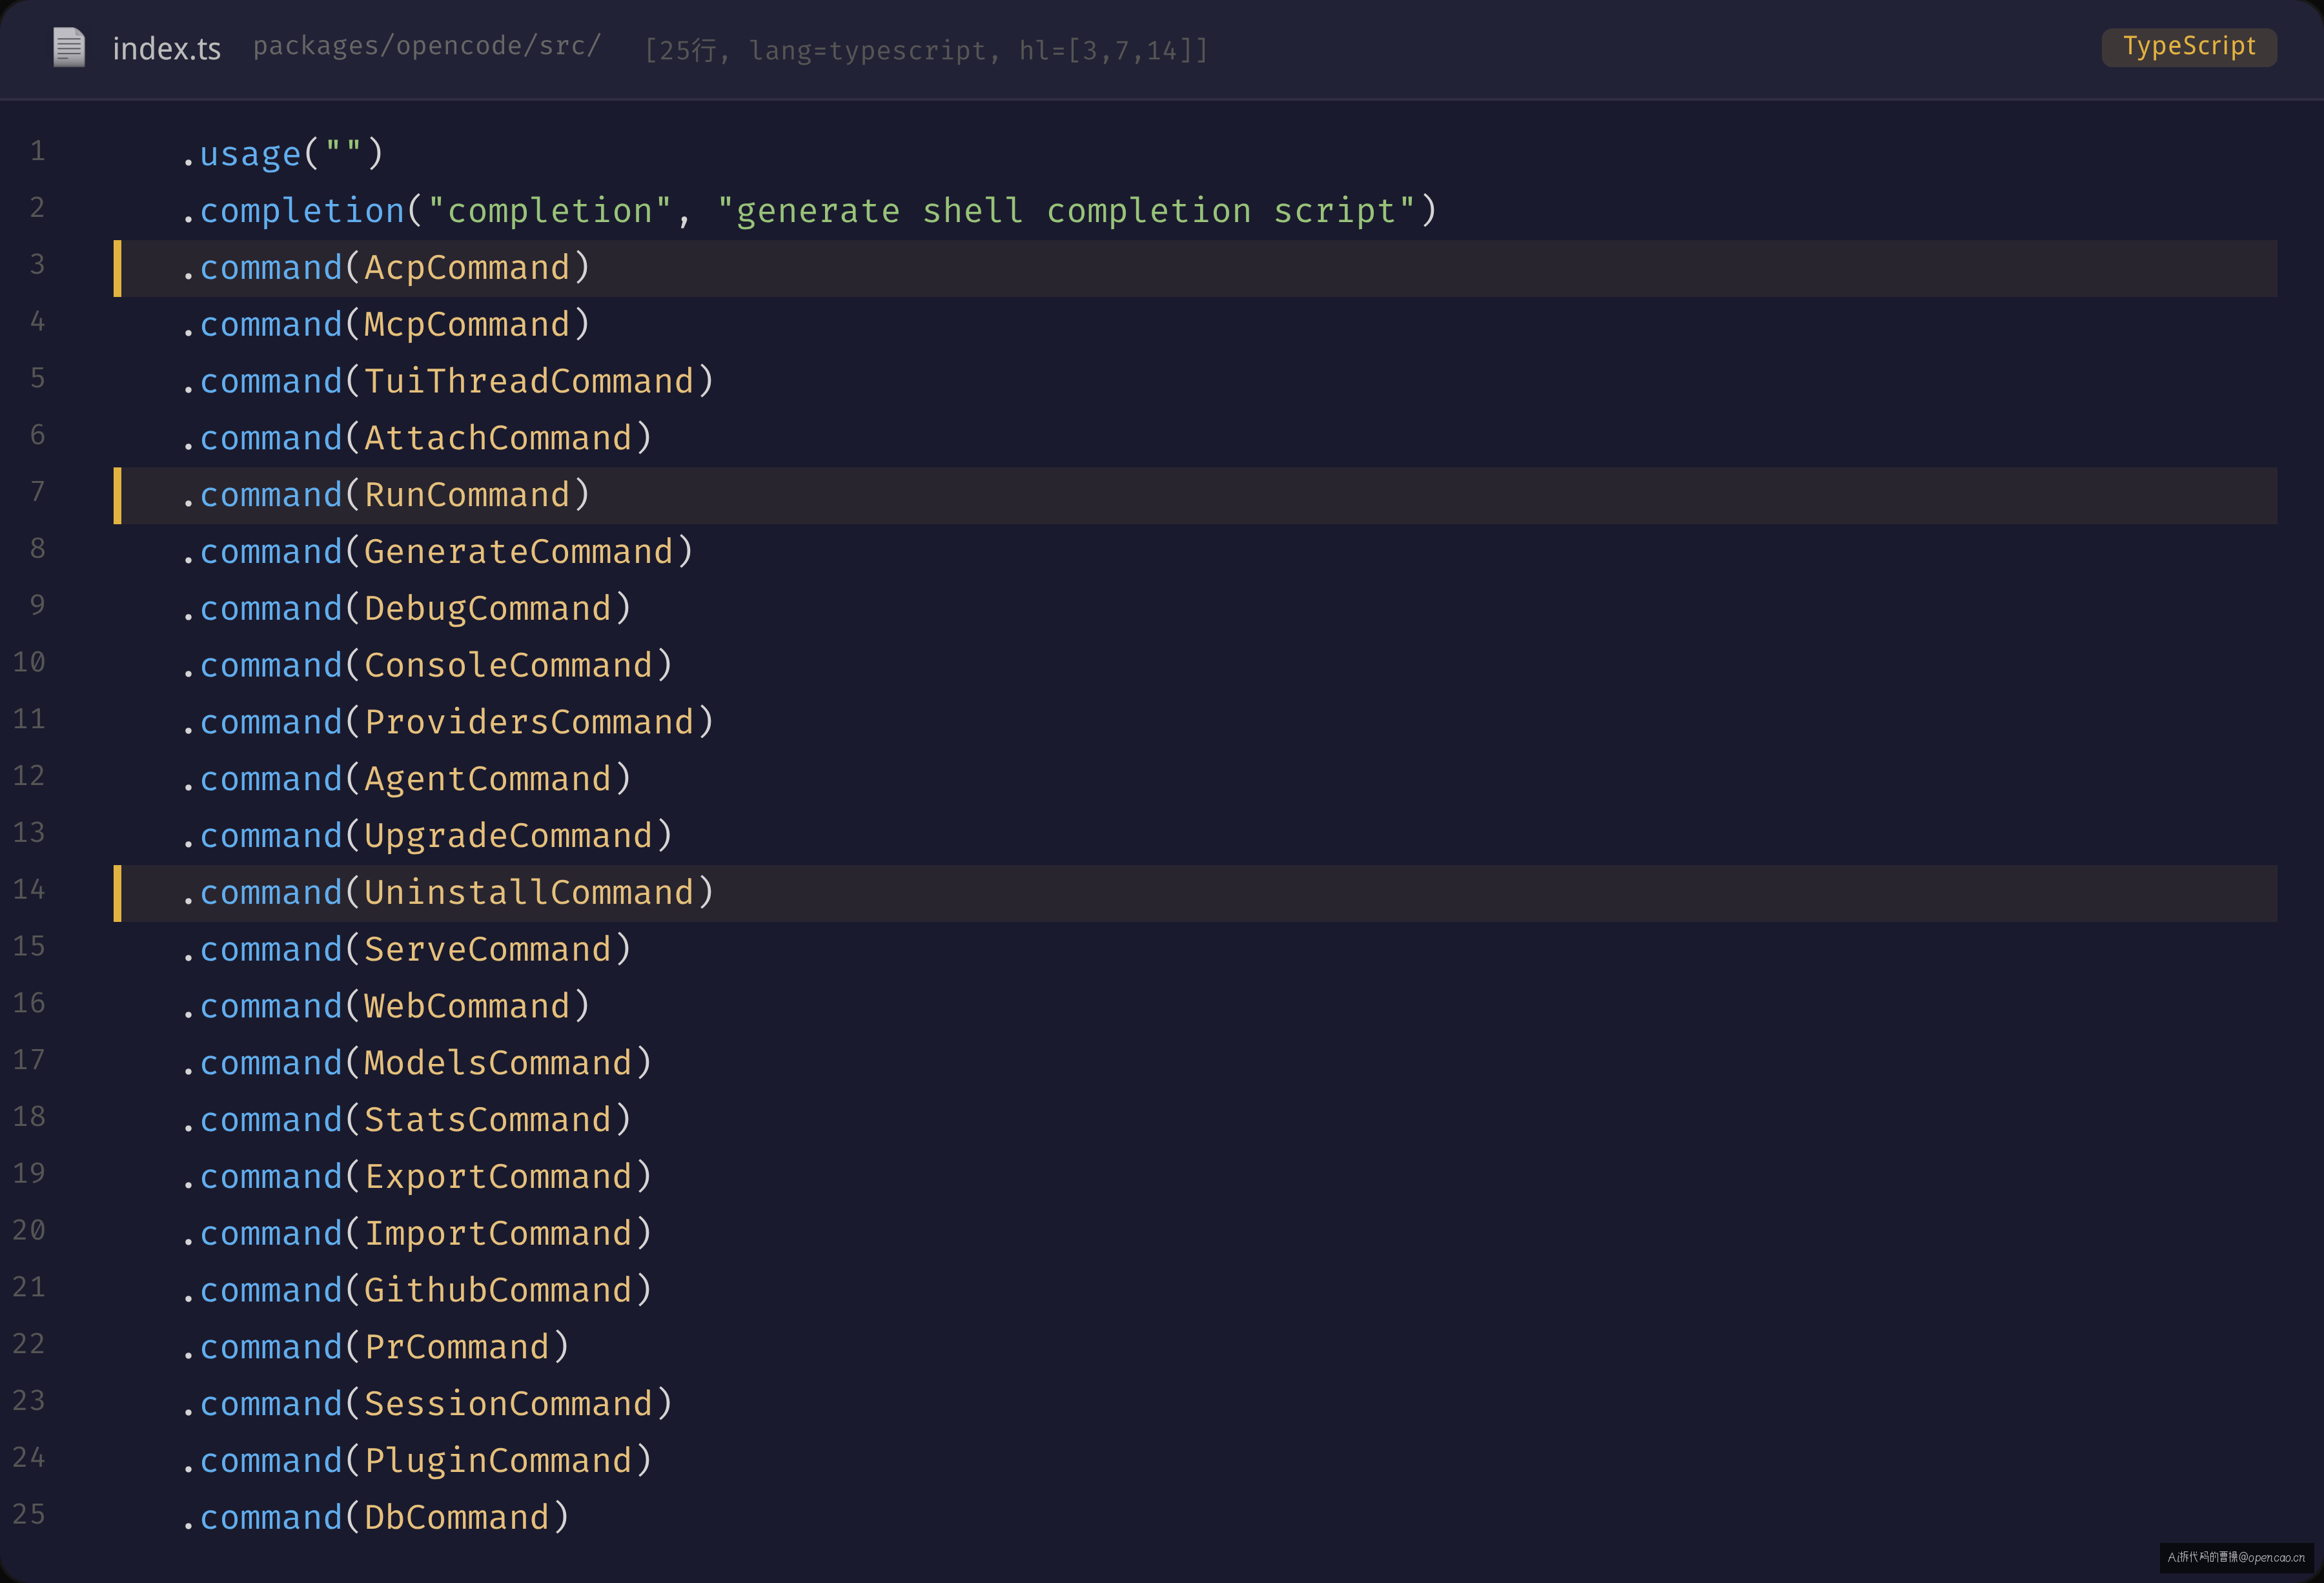Click line number 7 in gutter
2324x1583 pixels.
37,492
